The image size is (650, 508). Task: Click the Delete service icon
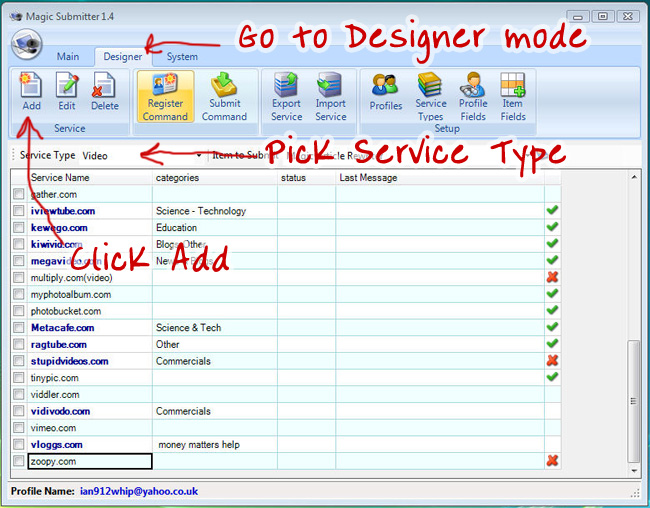[x=104, y=91]
